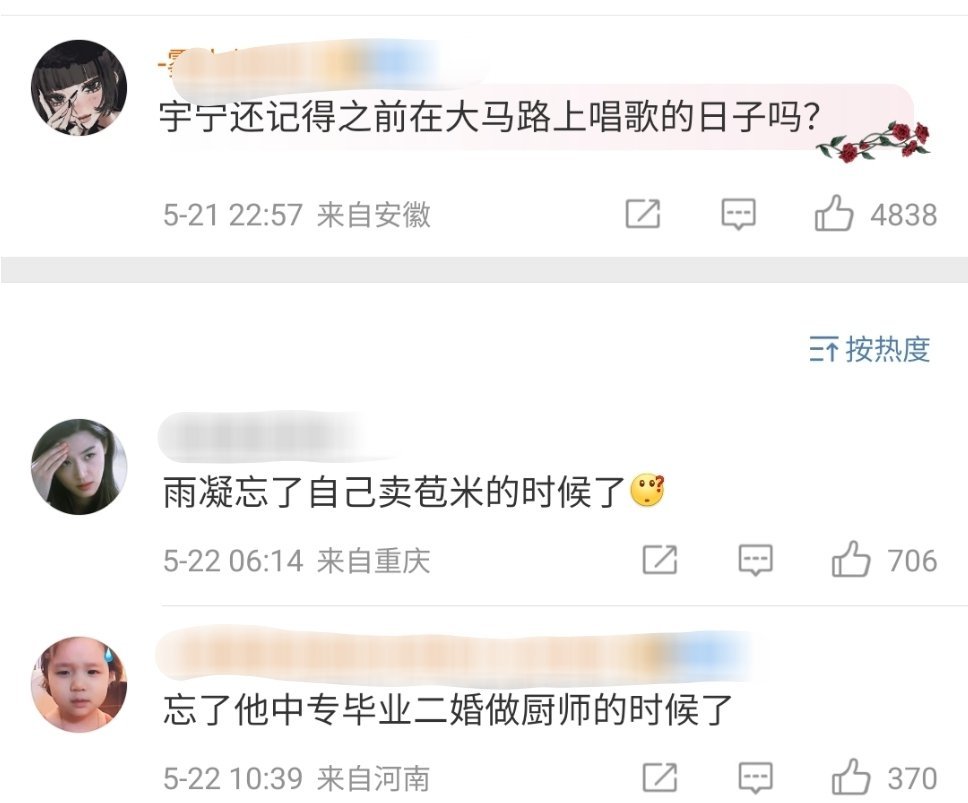This screenshot has width=968, height=803.
Task: Like the comment with 4838 likes
Action: tap(833, 214)
